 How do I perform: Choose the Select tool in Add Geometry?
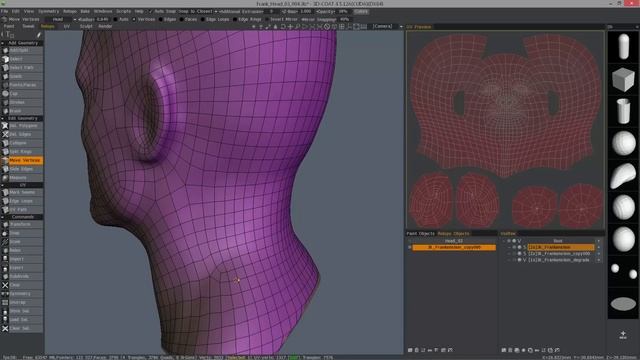pyautogui.click(x=22, y=59)
